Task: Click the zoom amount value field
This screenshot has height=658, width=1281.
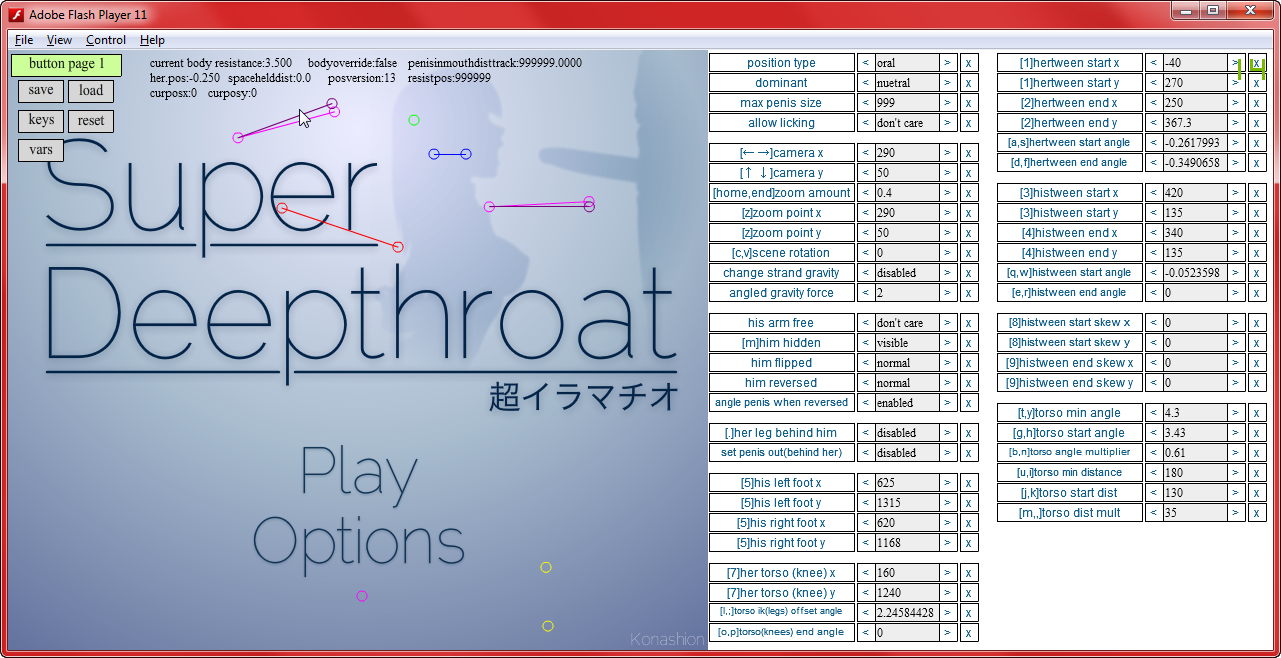Action: coord(906,193)
